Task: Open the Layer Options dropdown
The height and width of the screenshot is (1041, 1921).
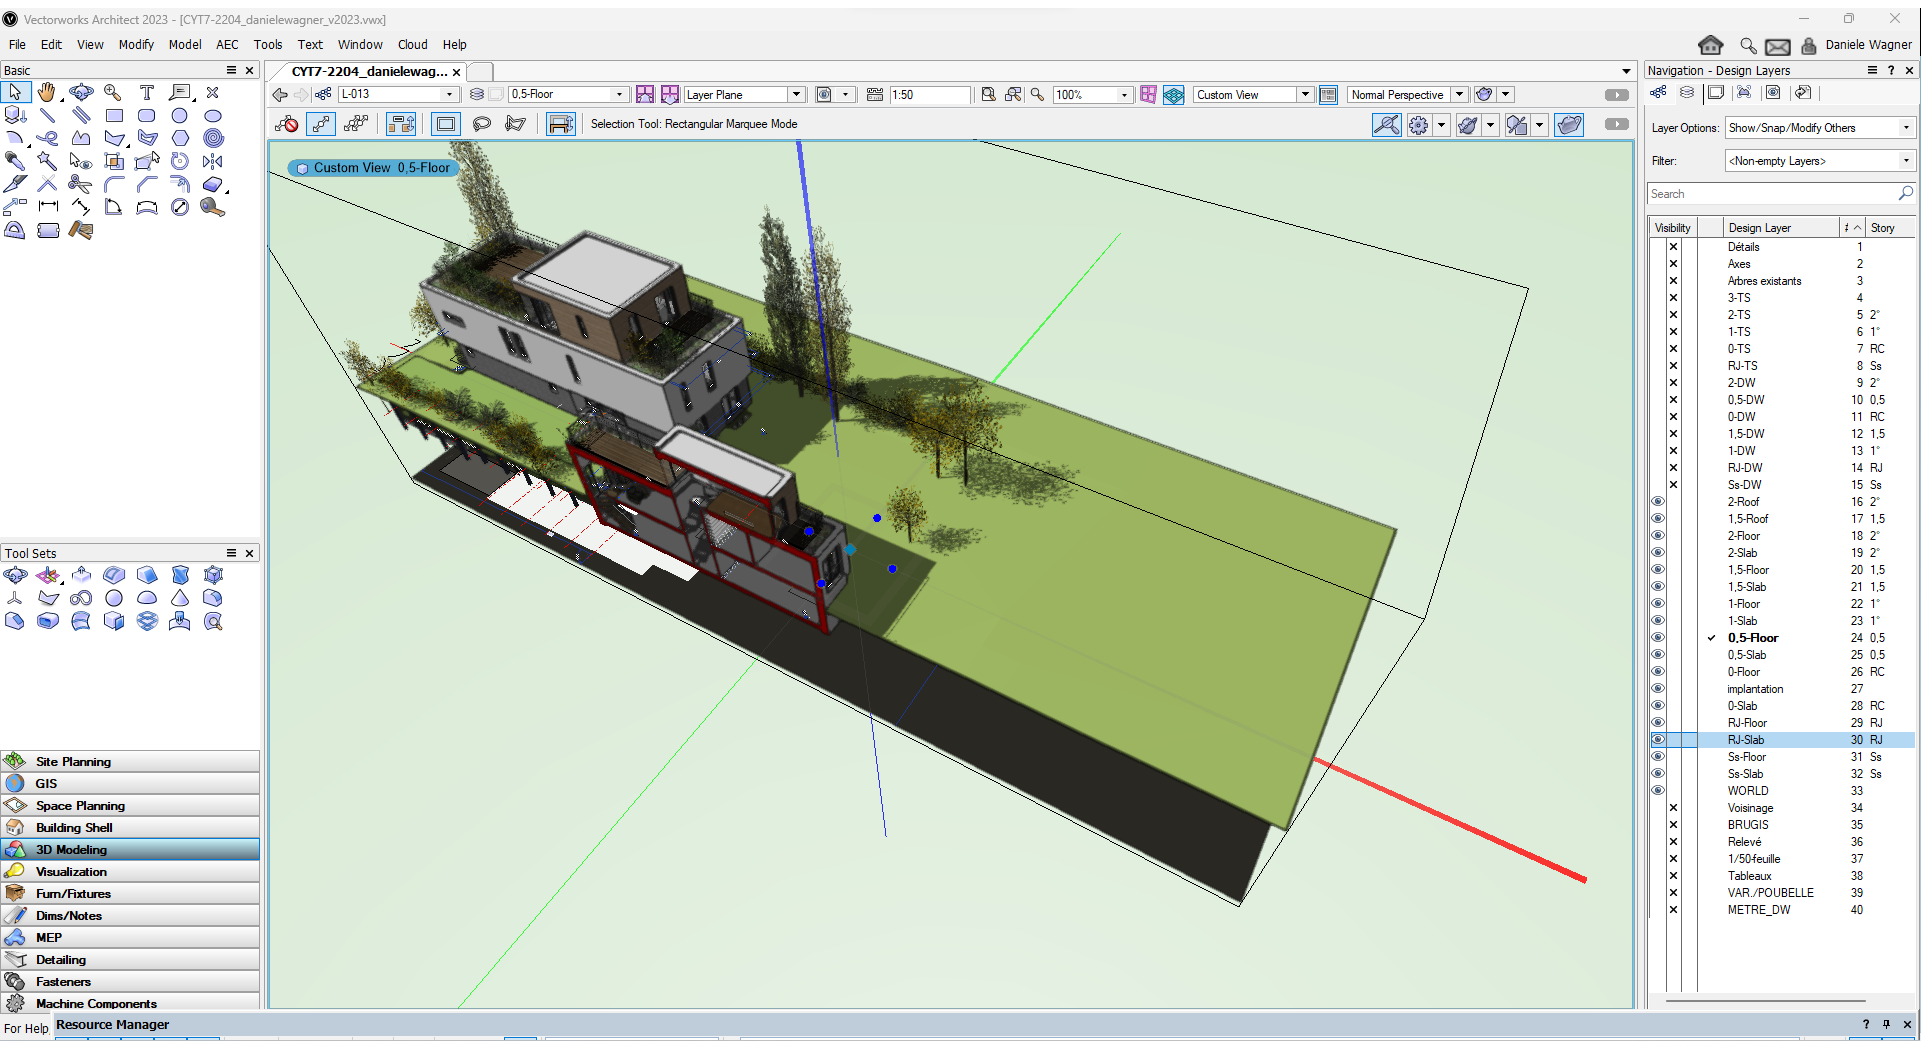Action: [1820, 128]
